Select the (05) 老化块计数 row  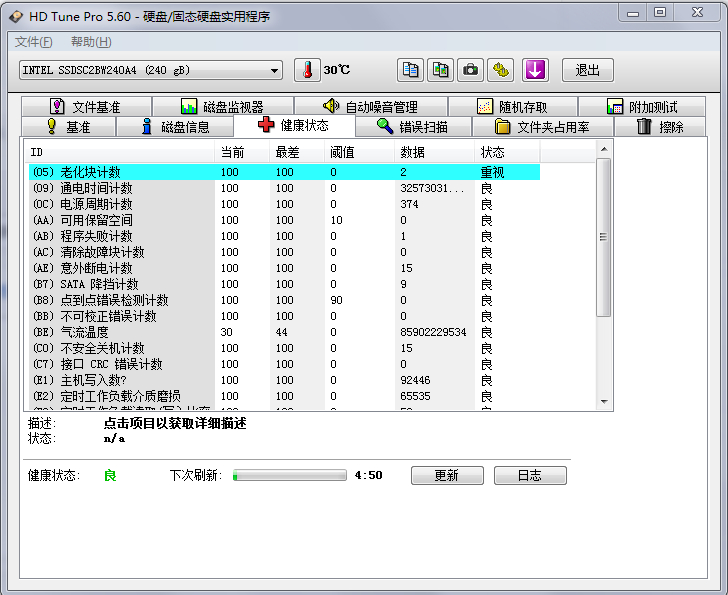[x=284, y=172]
